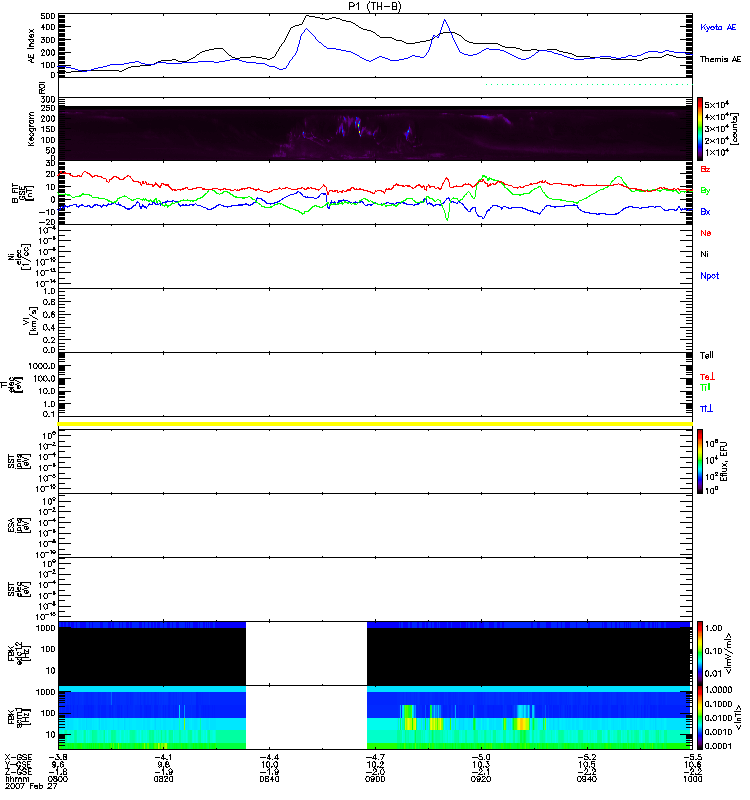Click the 0840 time tick label

click(269, 779)
